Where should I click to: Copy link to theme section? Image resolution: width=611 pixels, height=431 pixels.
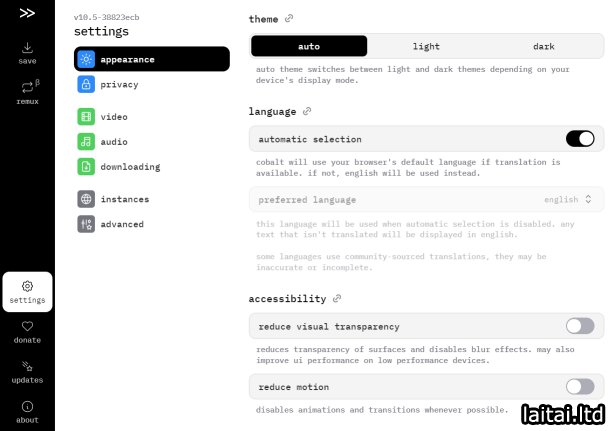pos(289,19)
